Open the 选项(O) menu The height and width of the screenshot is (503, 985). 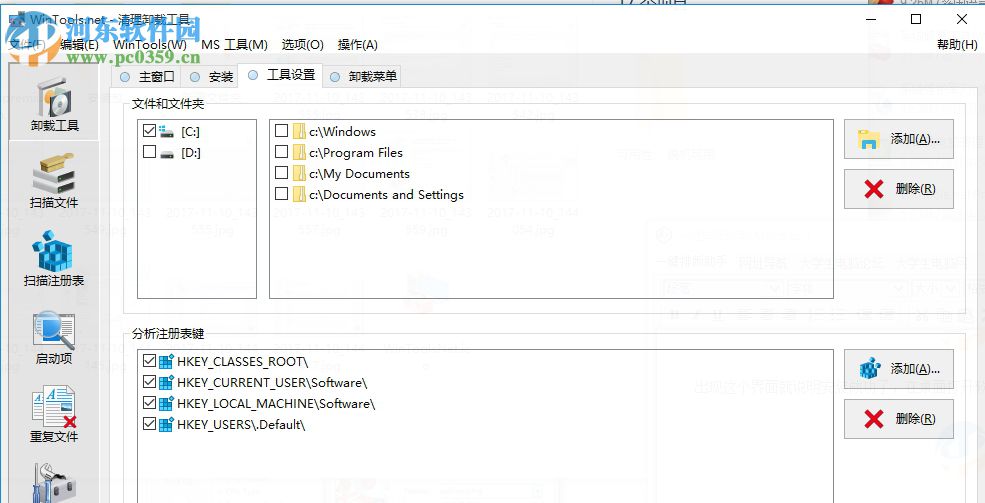click(x=302, y=45)
